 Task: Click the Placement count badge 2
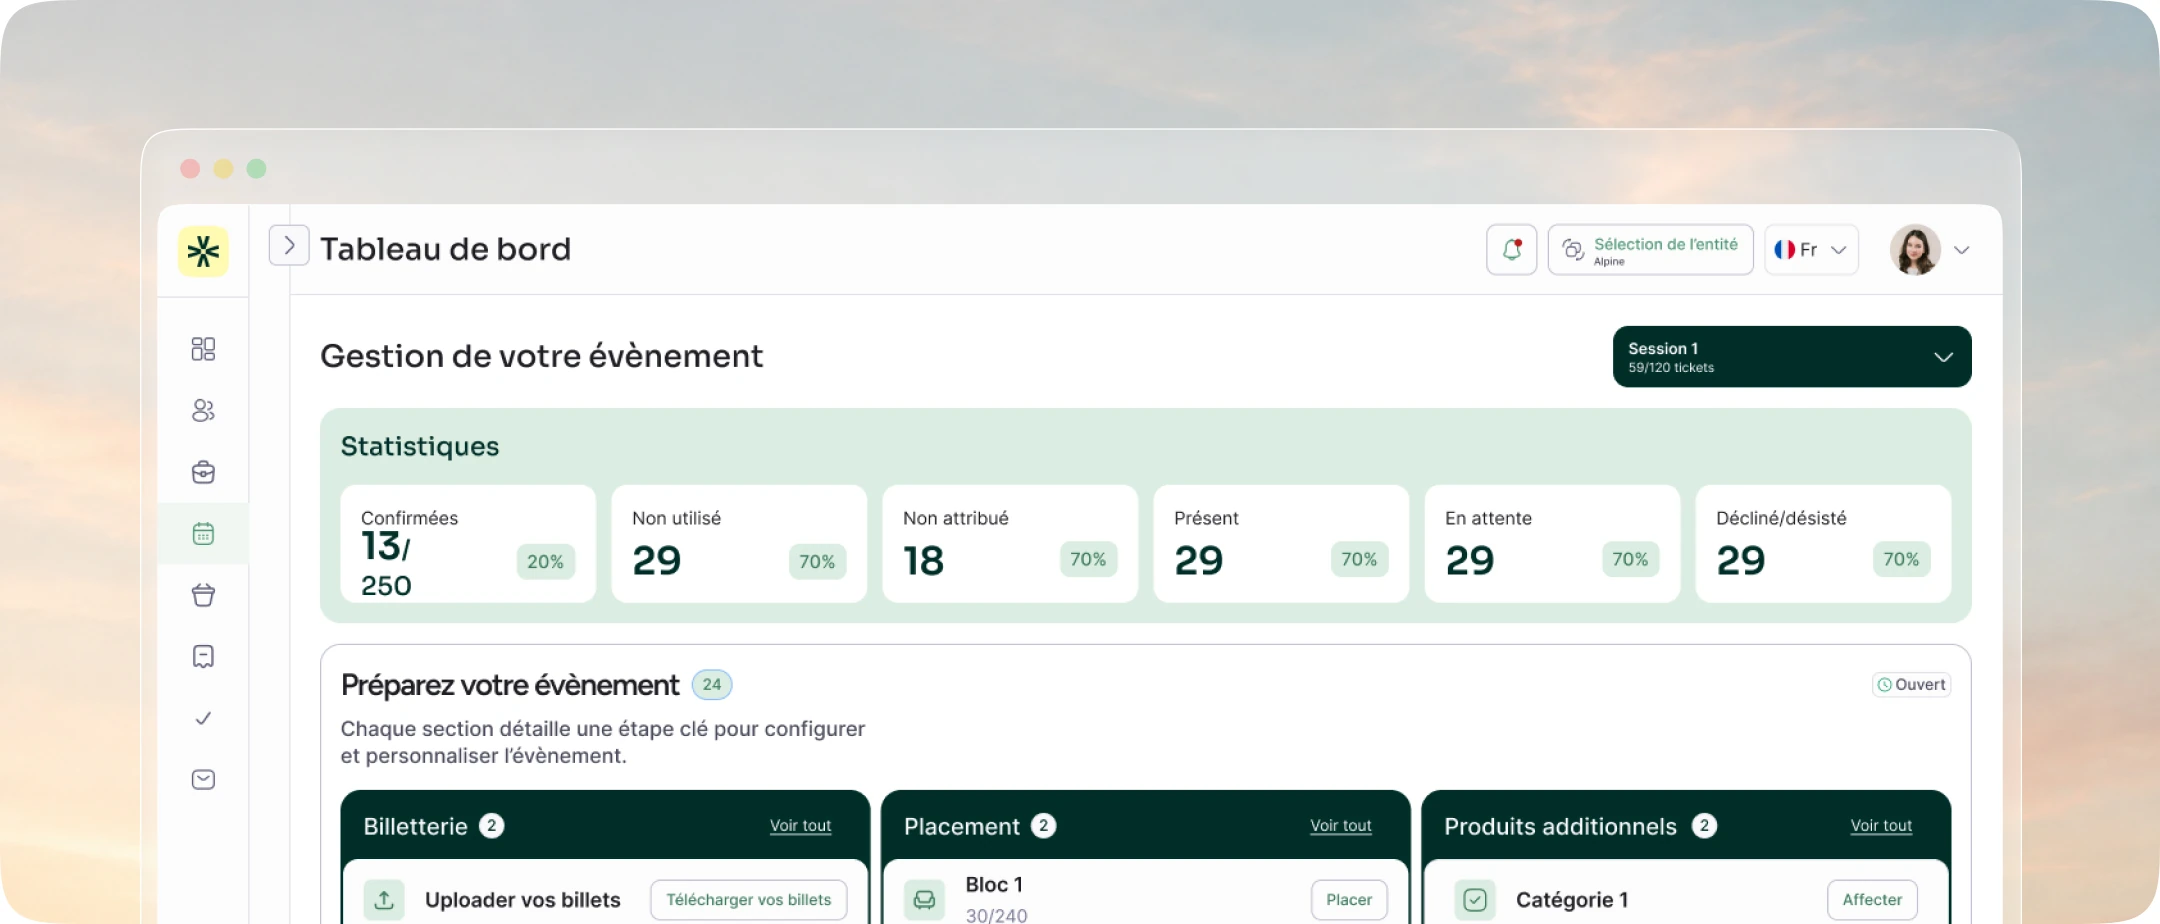[x=1043, y=826]
